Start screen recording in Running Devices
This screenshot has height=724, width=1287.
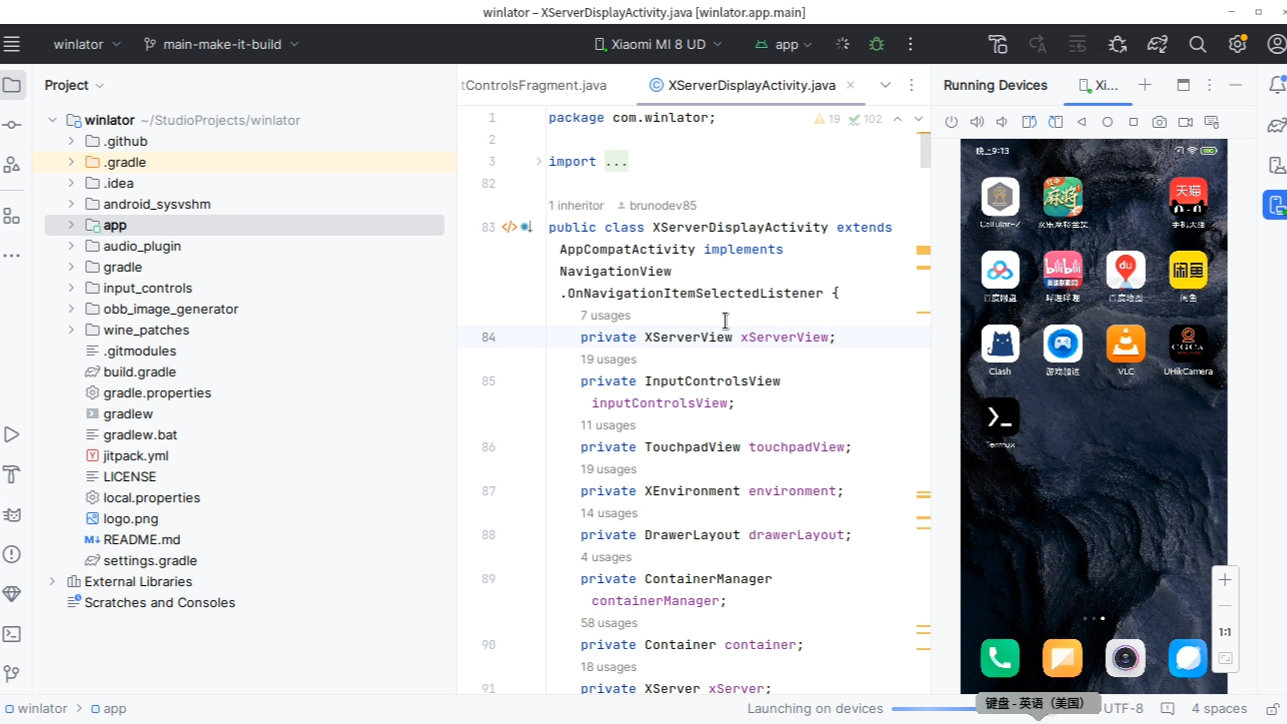pos(1185,122)
